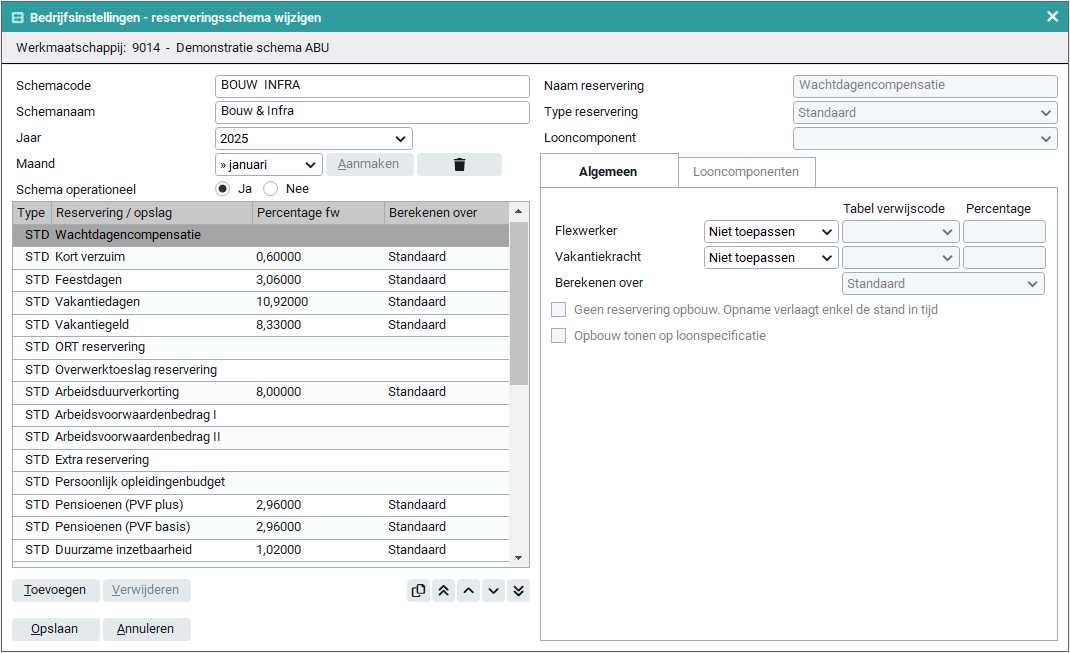Viewport: 1070px width, 653px height.
Task: Move row to top with double-up arrow
Action: pos(444,590)
